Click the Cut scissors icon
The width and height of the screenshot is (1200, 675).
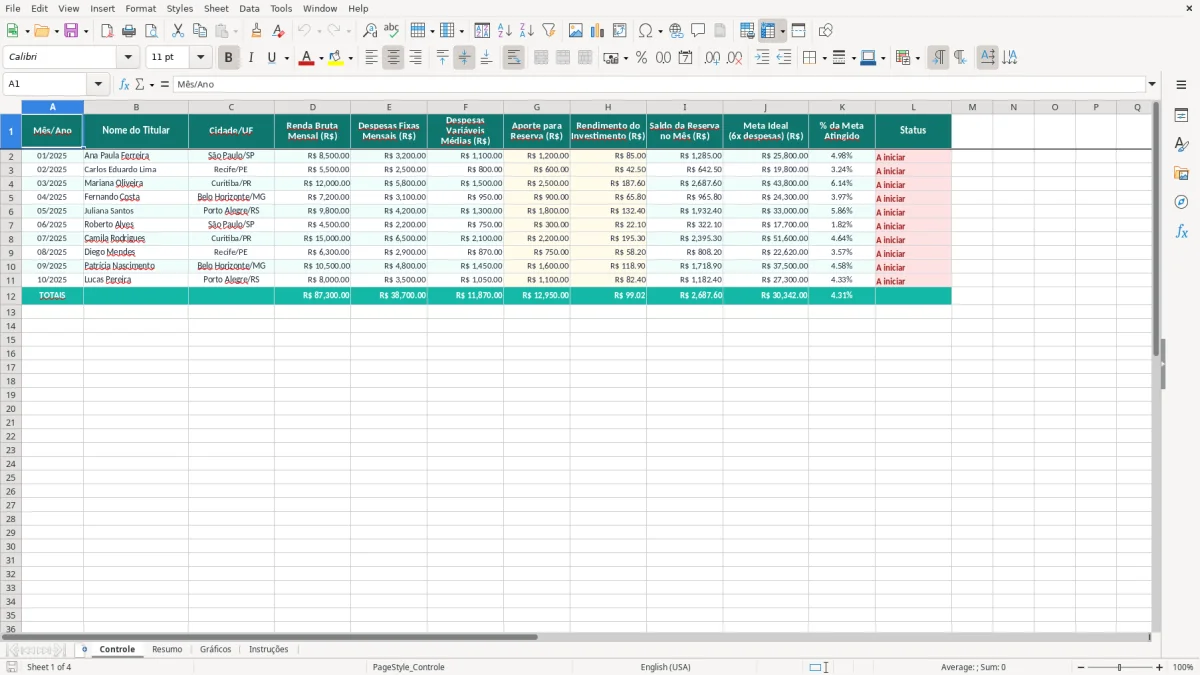pyautogui.click(x=178, y=31)
